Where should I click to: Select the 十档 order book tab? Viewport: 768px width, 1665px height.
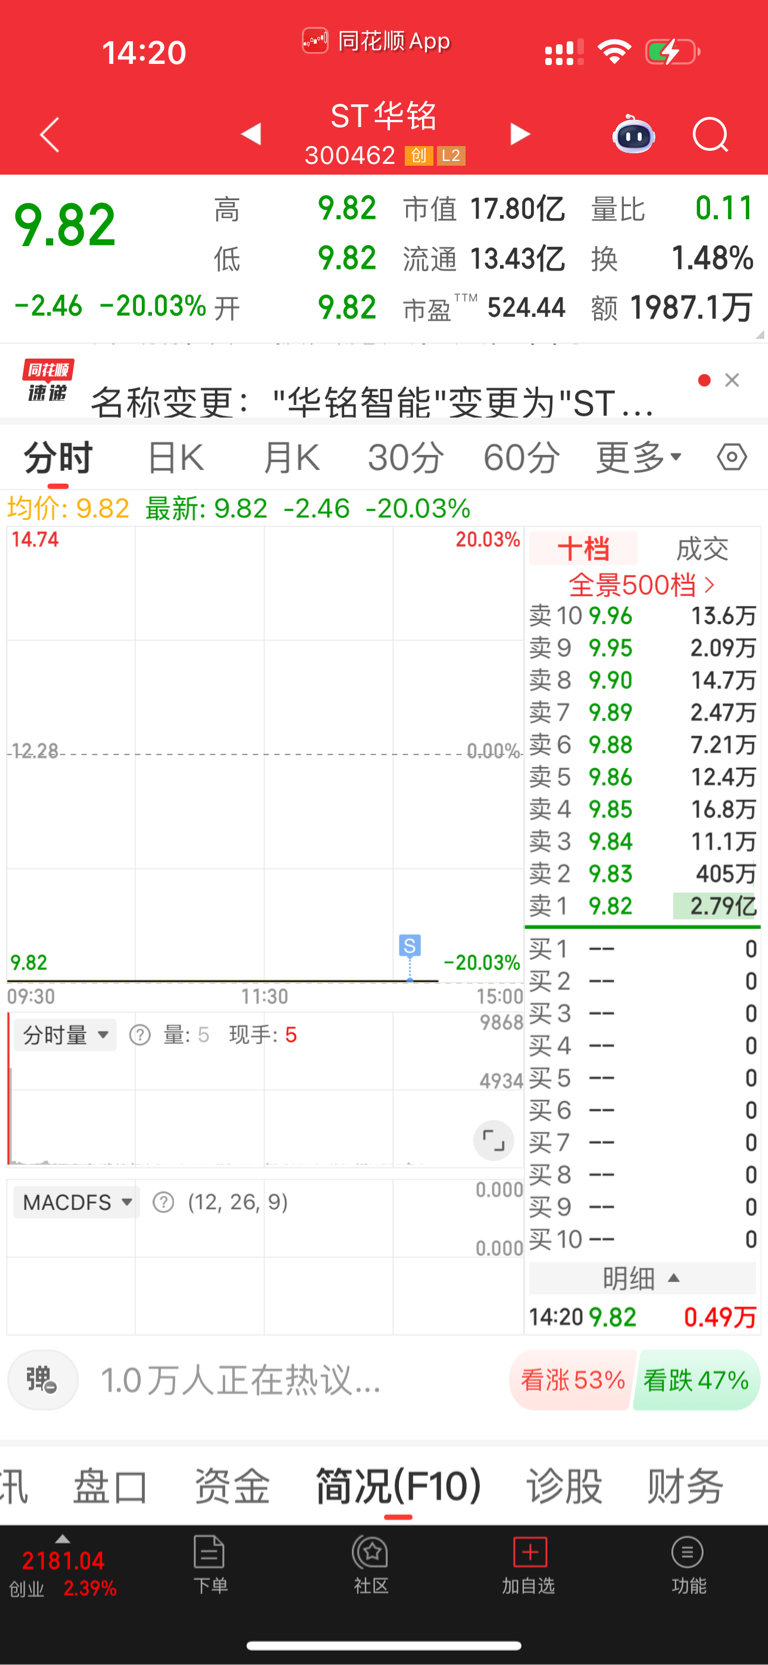point(583,548)
